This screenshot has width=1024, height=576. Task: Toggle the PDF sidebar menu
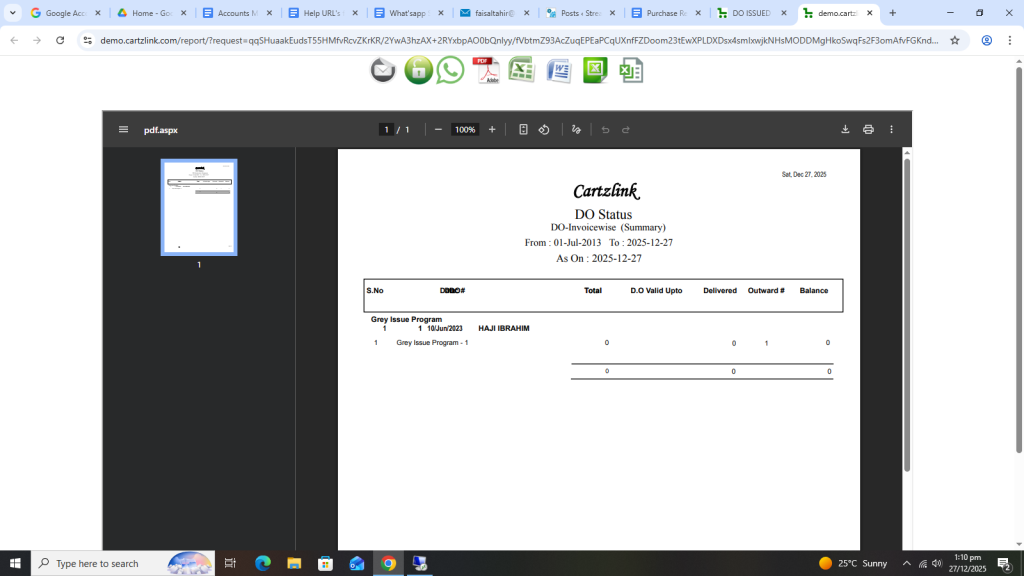pos(123,130)
